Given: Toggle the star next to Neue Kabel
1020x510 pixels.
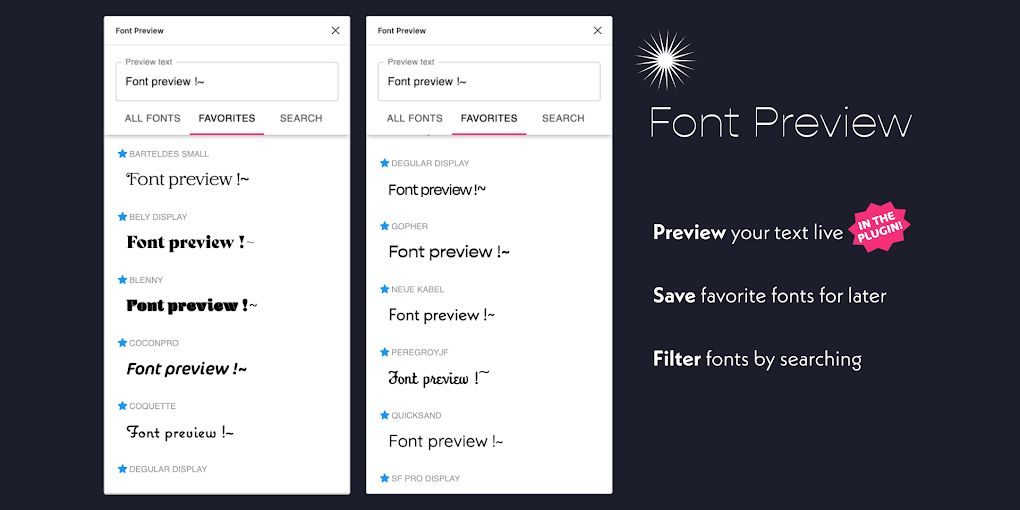Looking at the screenshot, I should point(384,289).
